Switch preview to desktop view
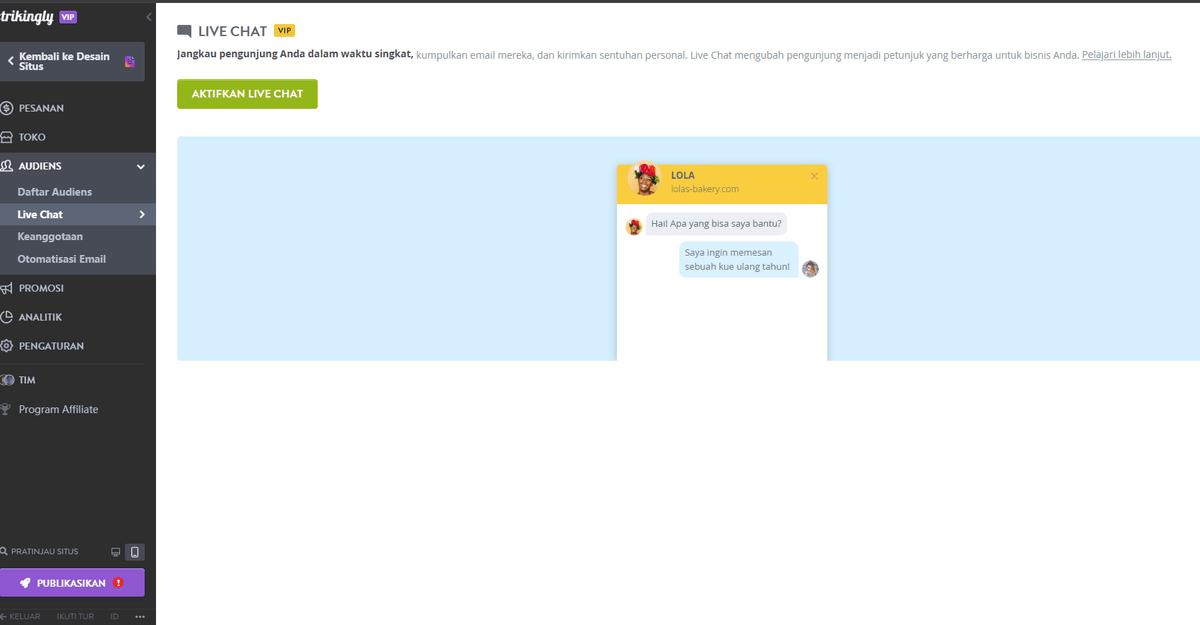This screenshot has height=625, width=1200. pos(115,551)
